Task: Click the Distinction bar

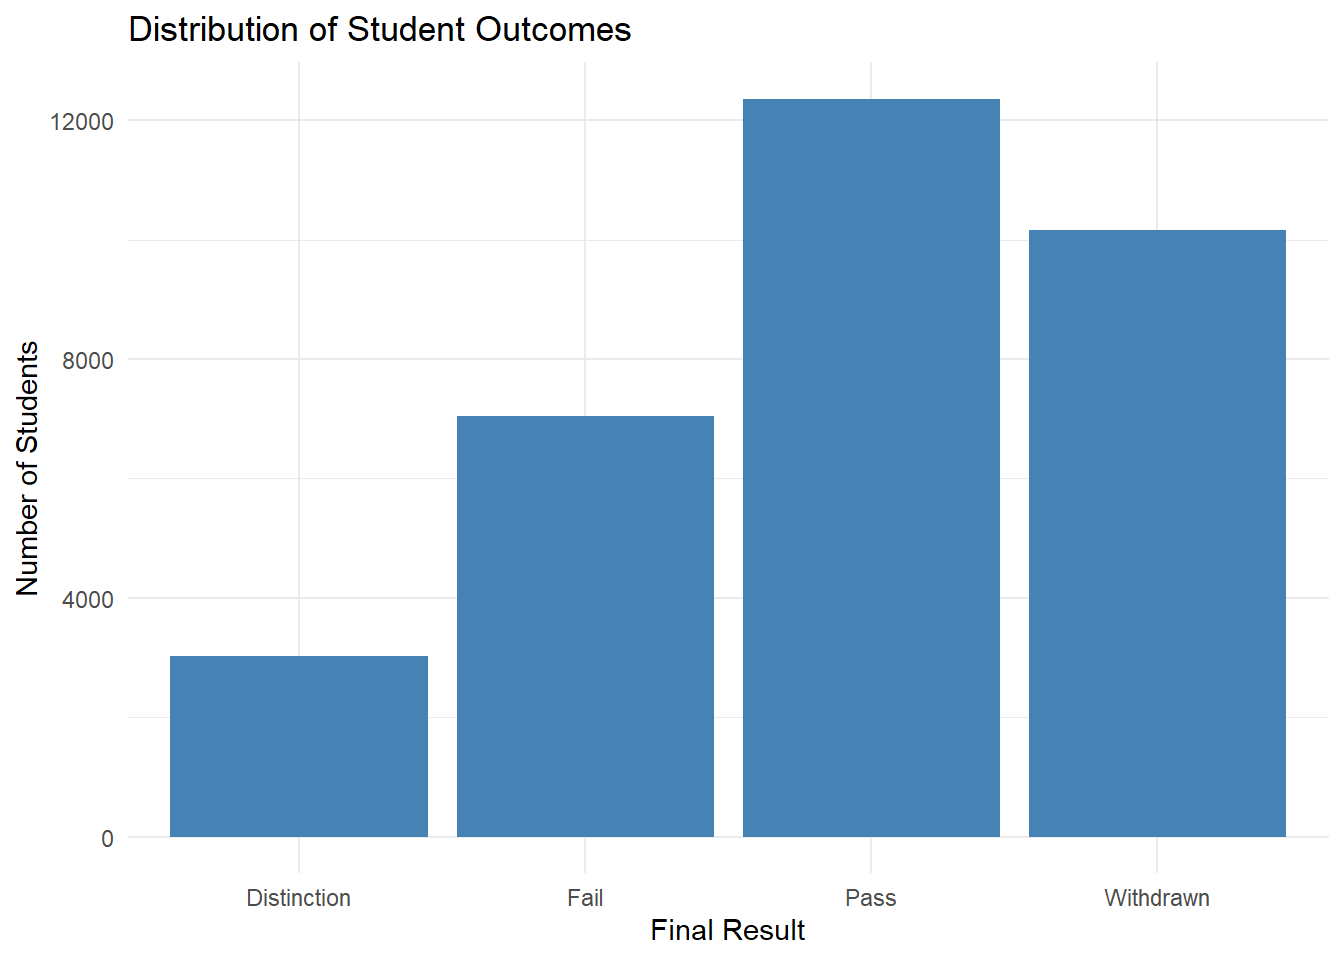Action: coord(298,746)
